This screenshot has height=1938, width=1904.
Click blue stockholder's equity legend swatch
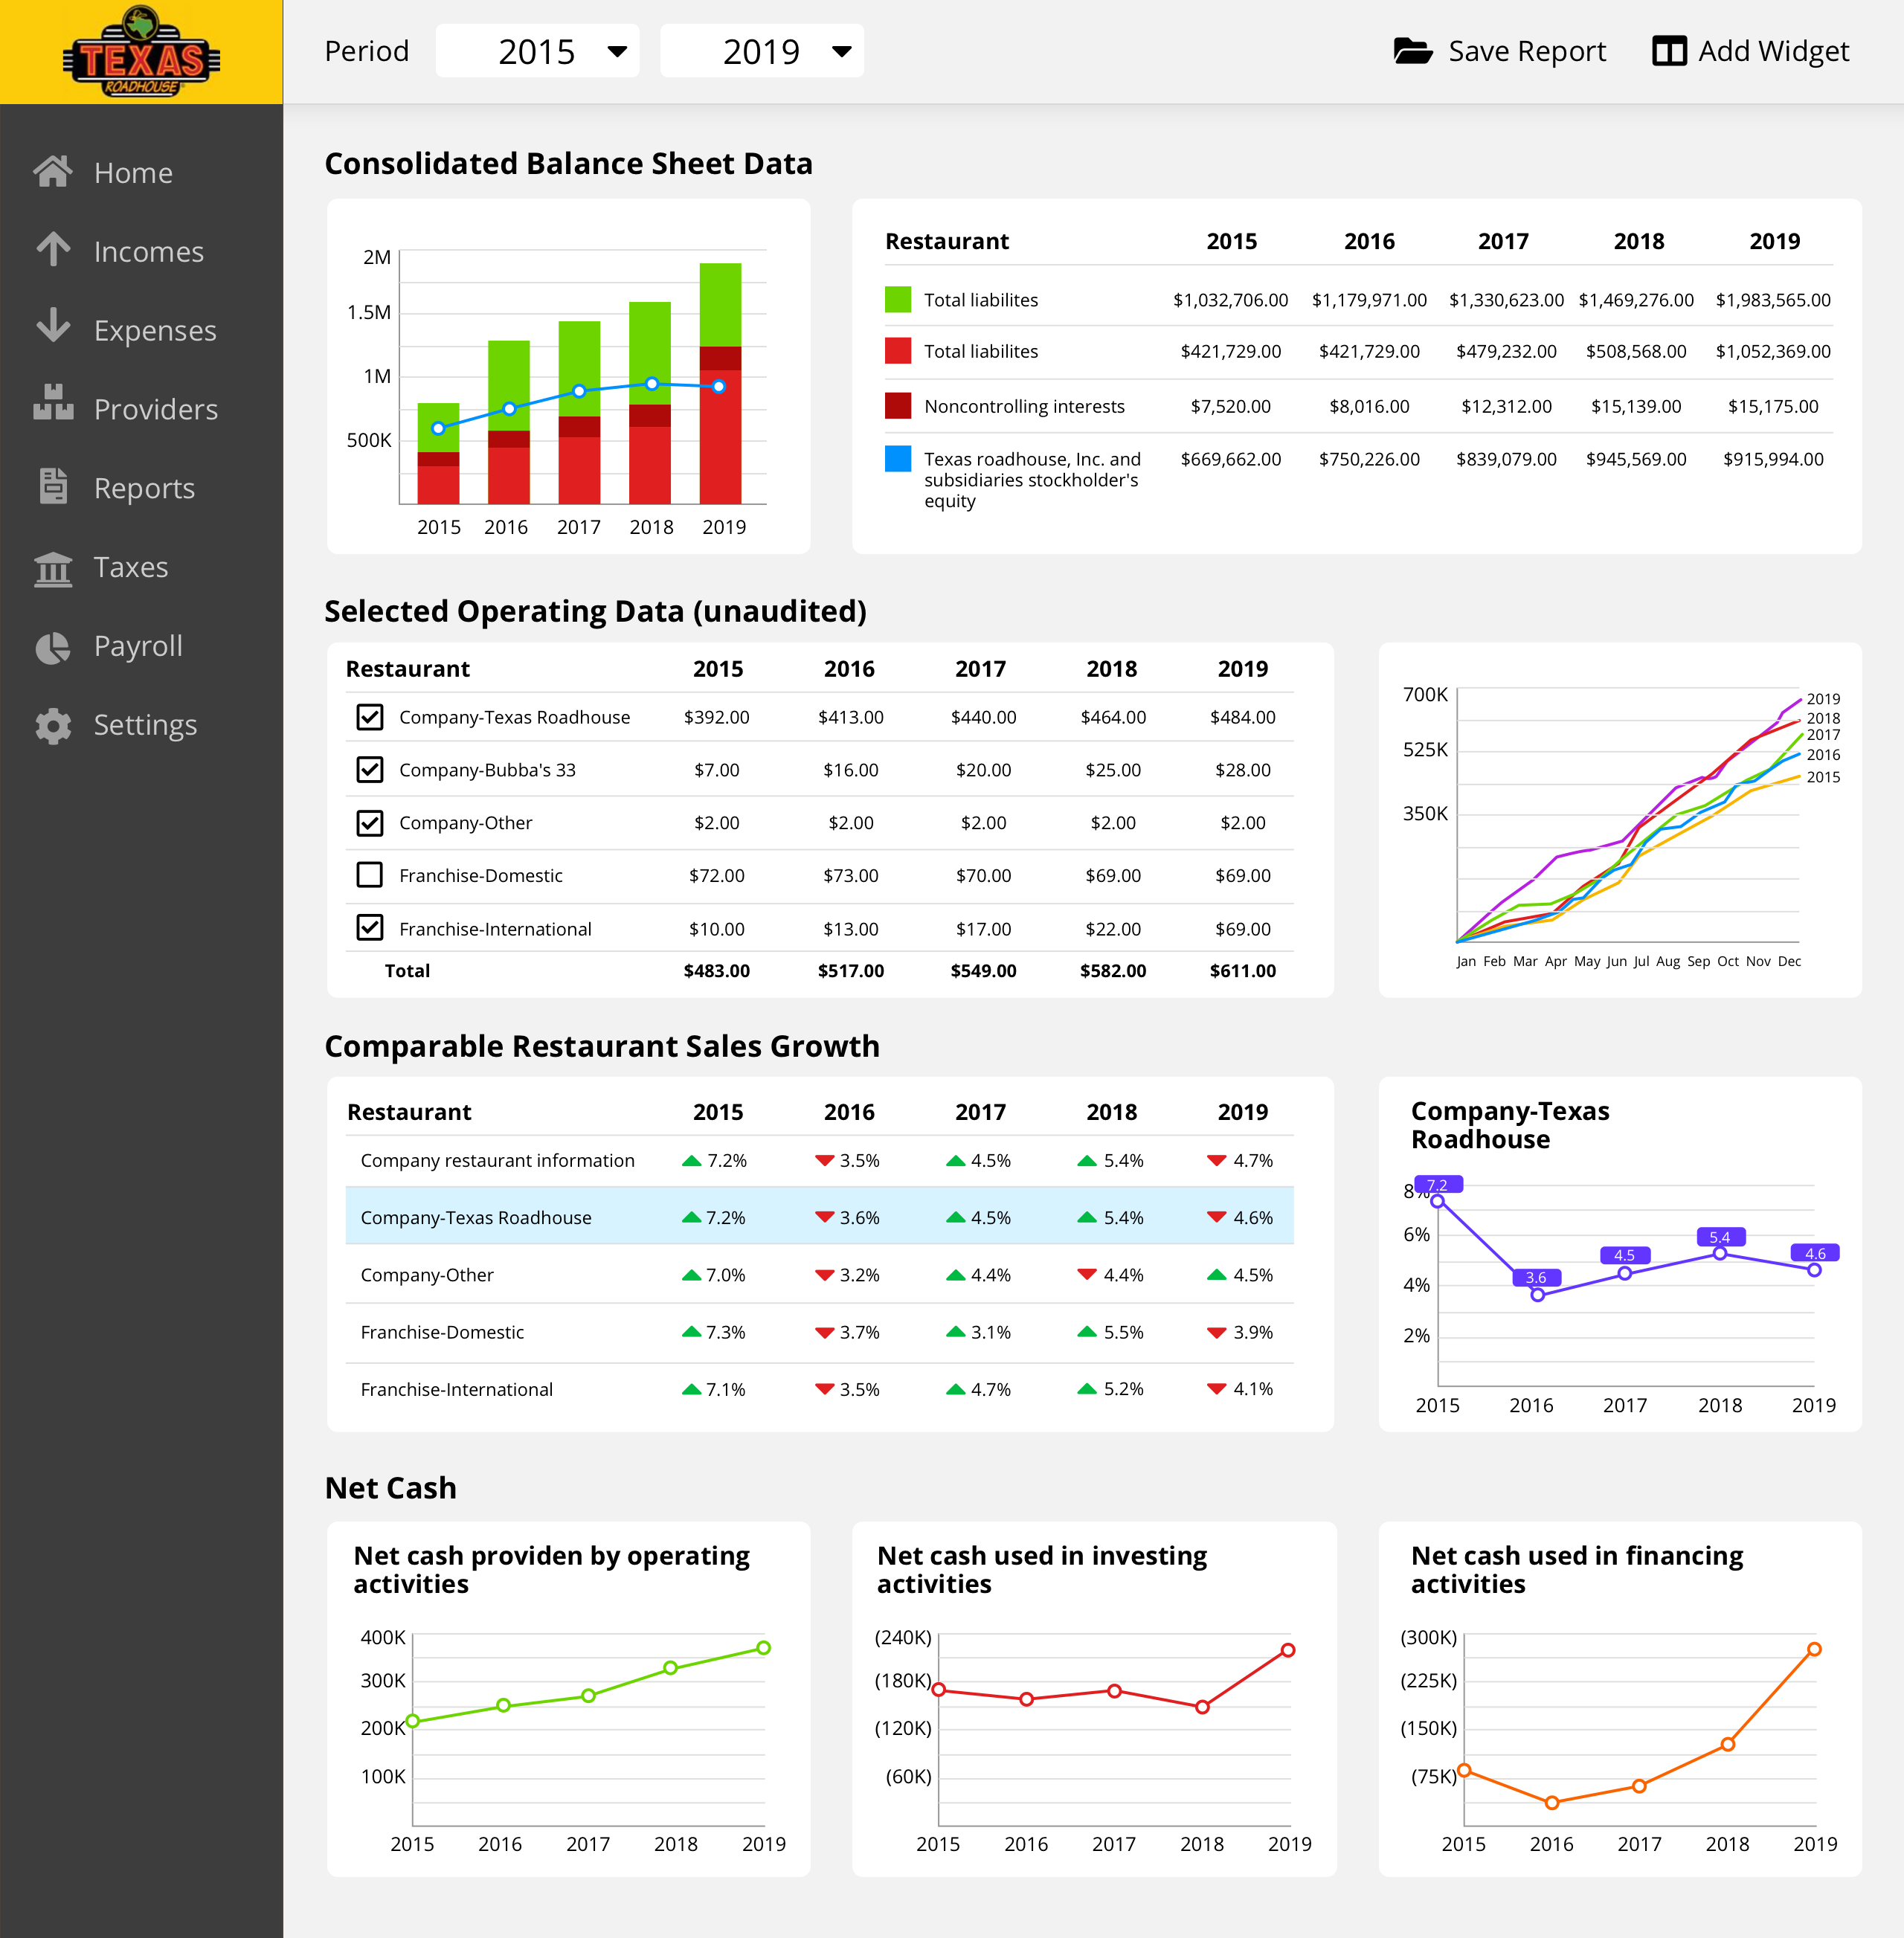[x=898, y=458]
